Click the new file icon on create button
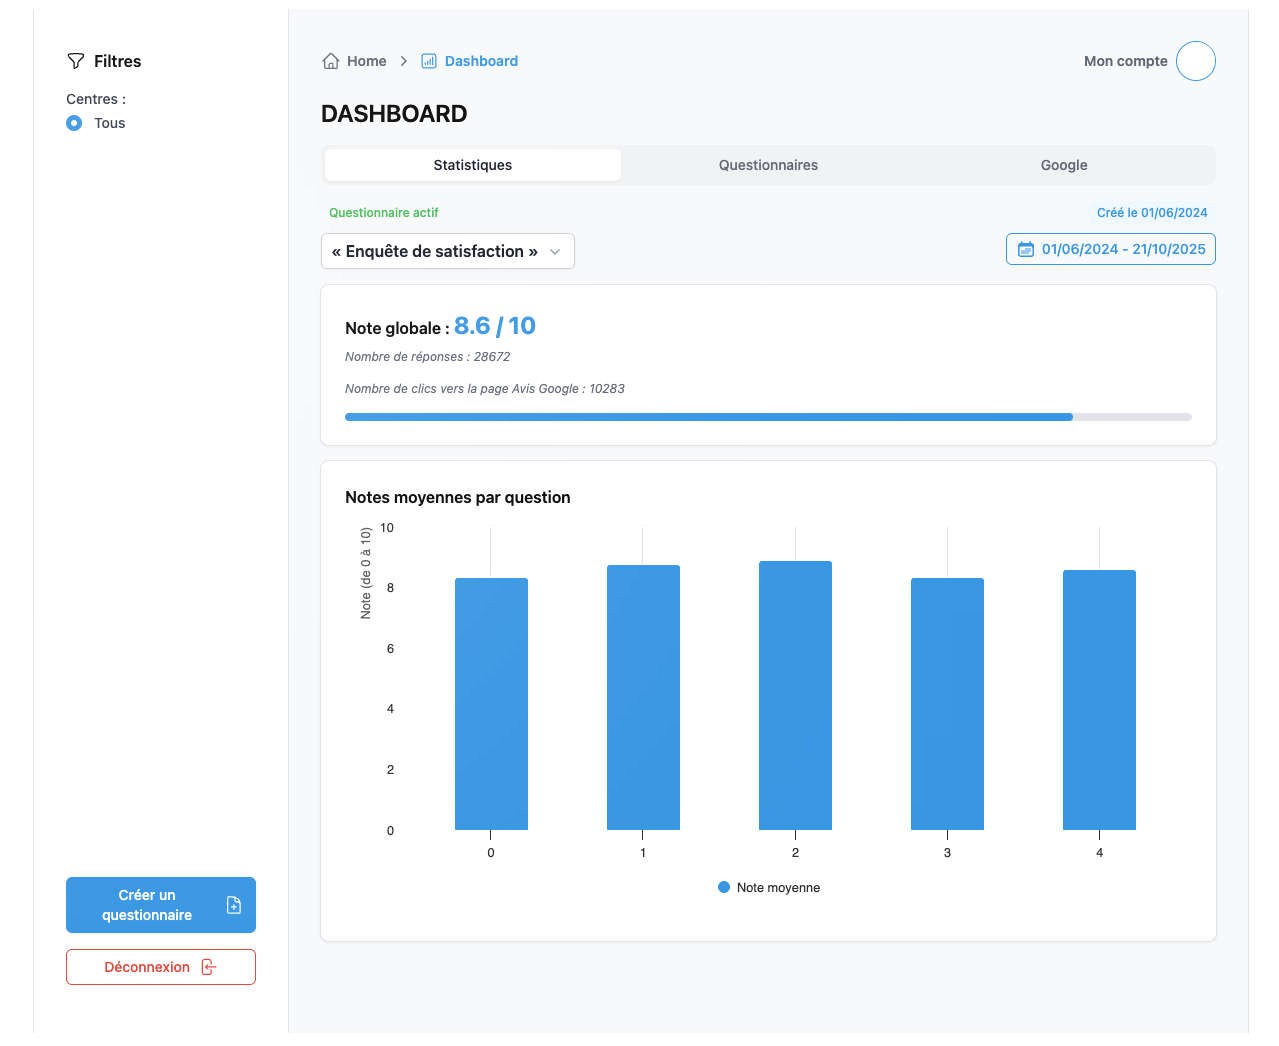Image resolution: width=1279 pixels, height=1046 pixels. [x=234, y=905]
